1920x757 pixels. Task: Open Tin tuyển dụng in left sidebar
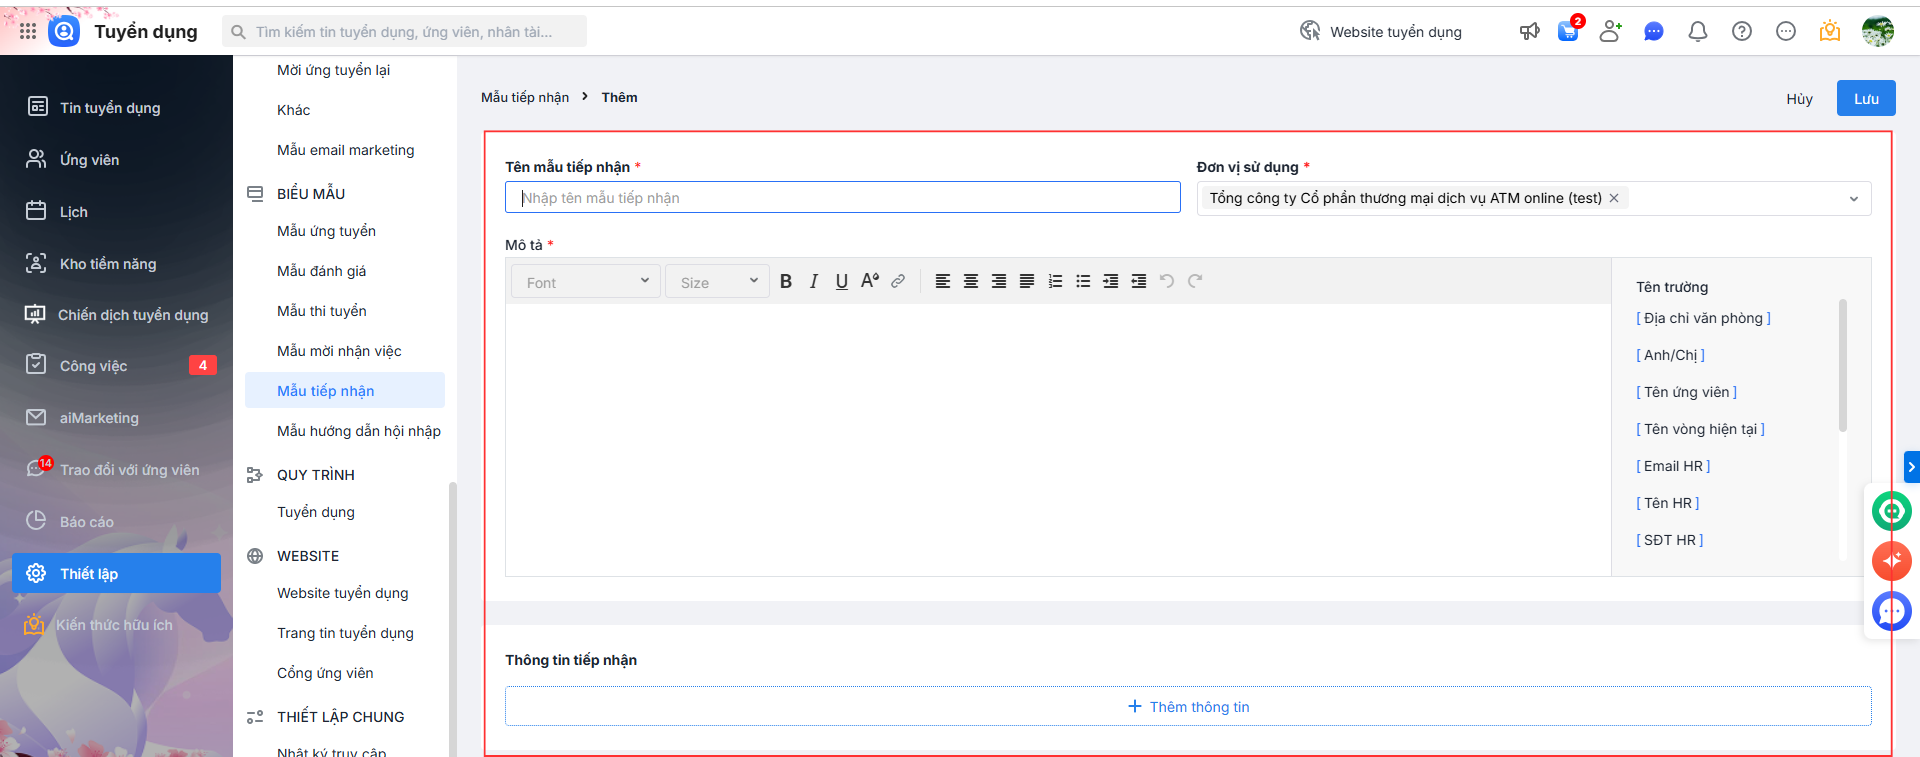coord(116,107)
